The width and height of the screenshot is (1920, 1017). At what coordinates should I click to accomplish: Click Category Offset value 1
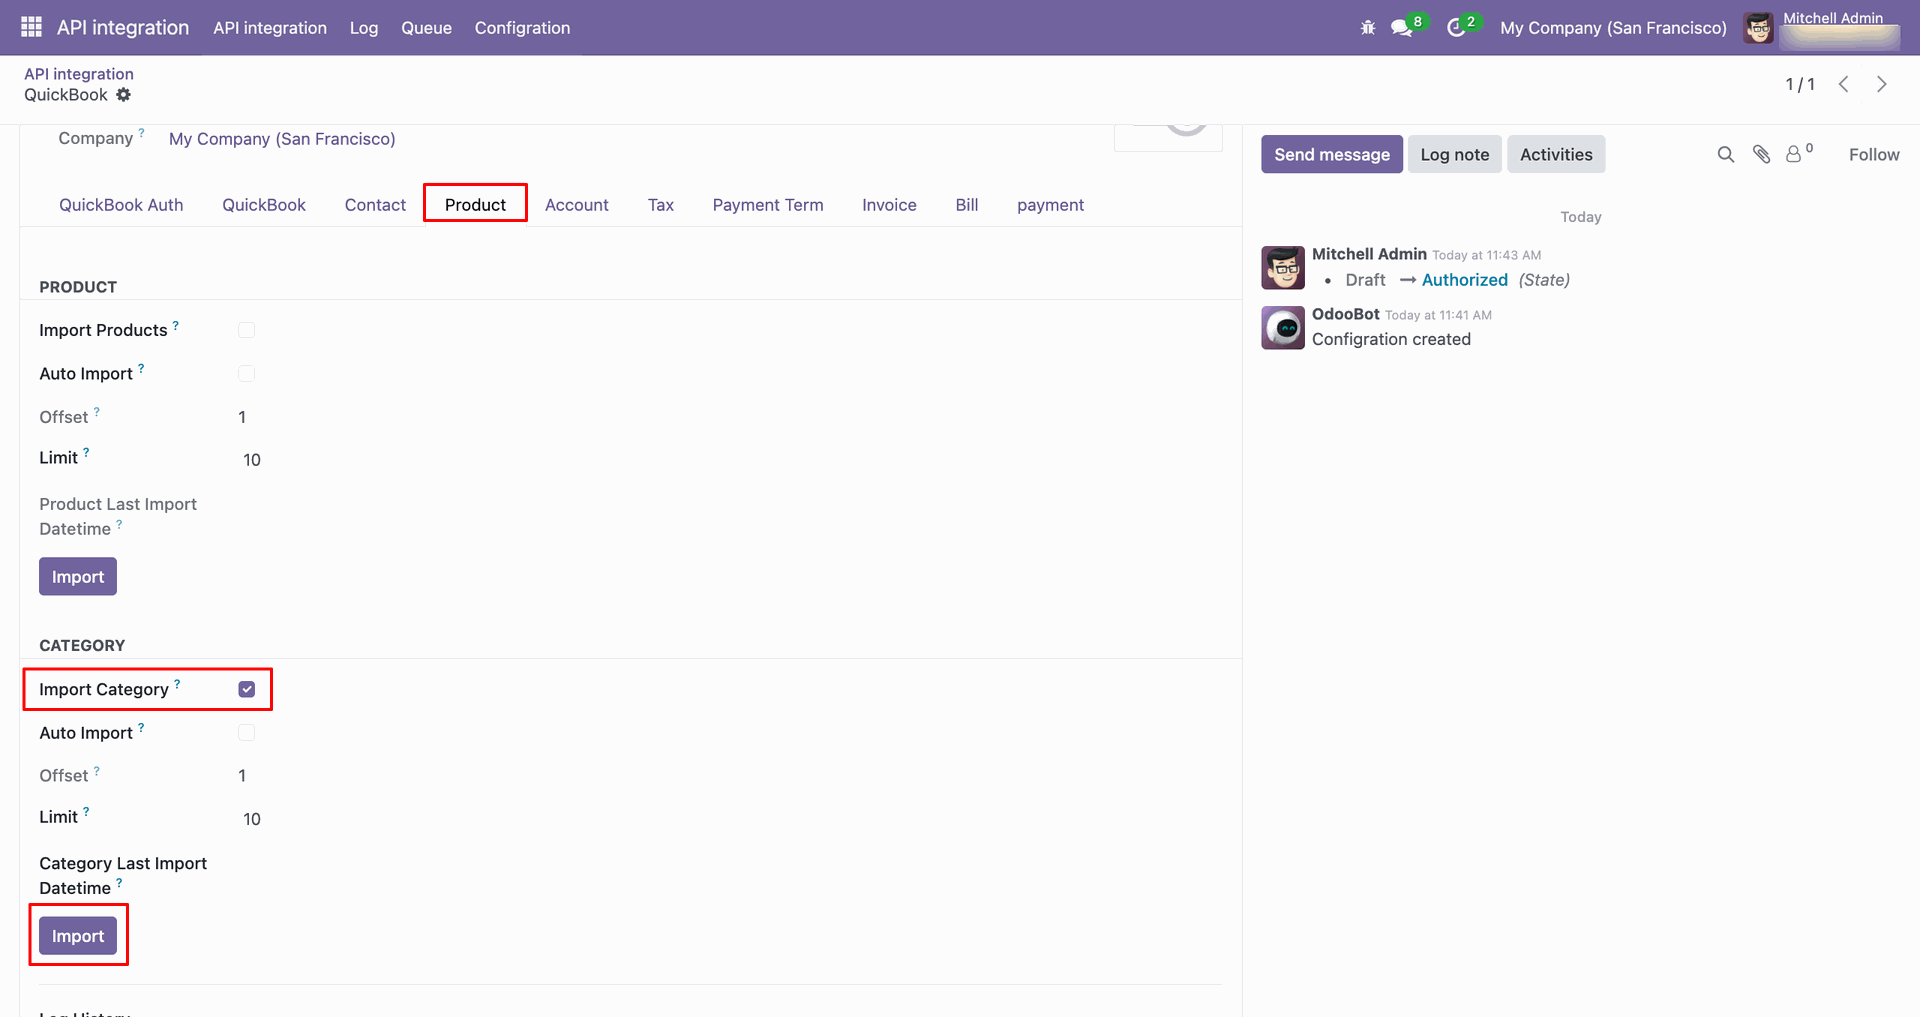click(x=242, y=776)
